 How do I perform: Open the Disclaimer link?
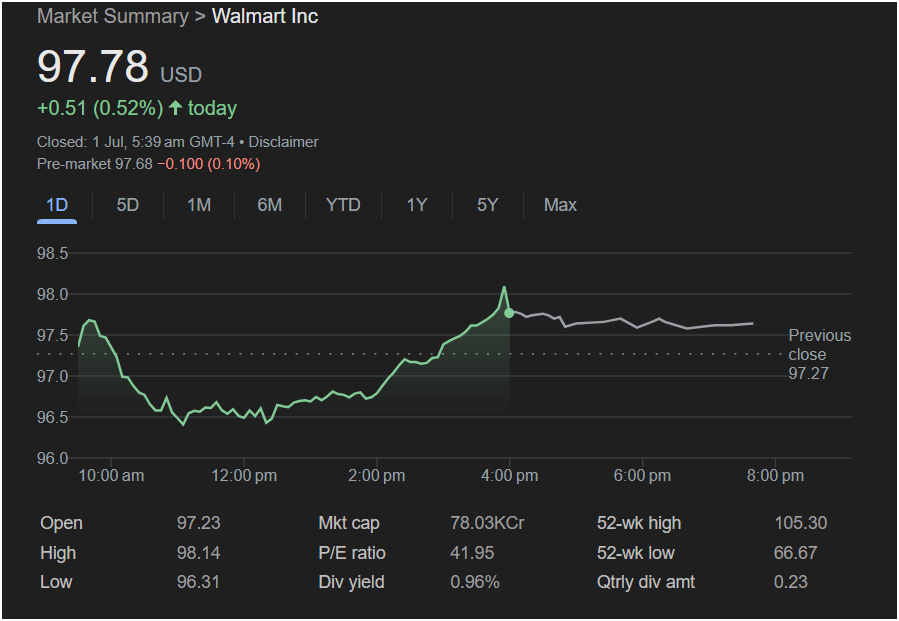pos(283,142)
